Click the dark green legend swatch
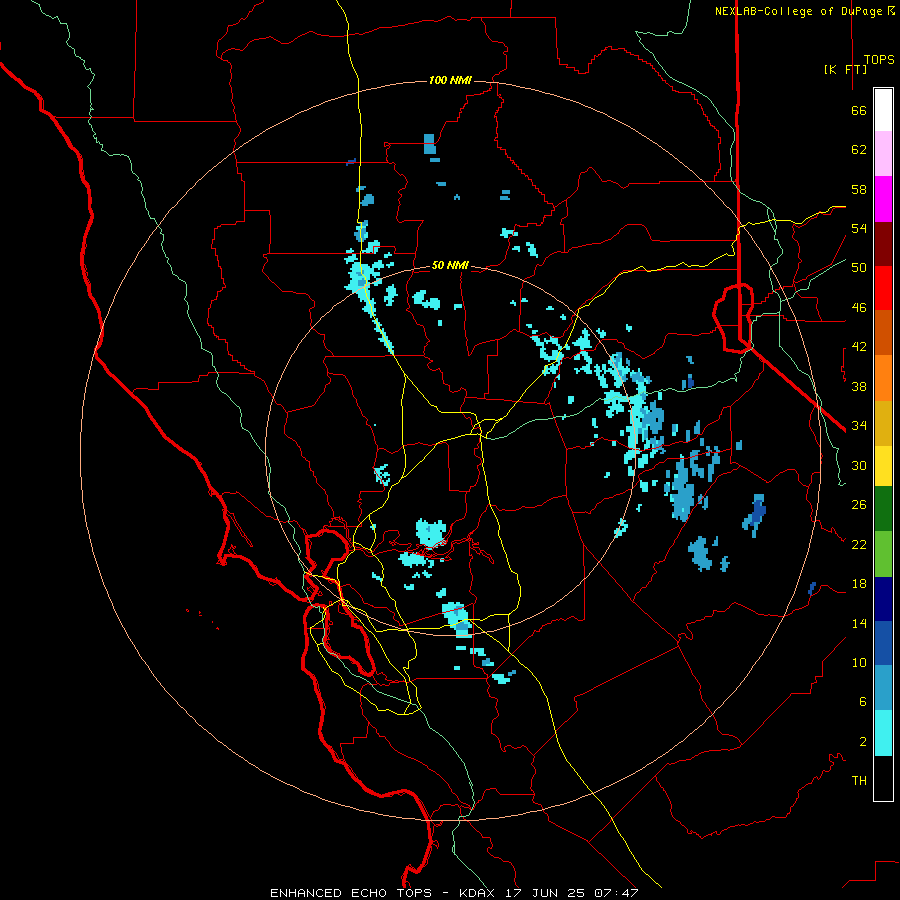Viewport: 900px width, 900px height. tap(883, 509)
